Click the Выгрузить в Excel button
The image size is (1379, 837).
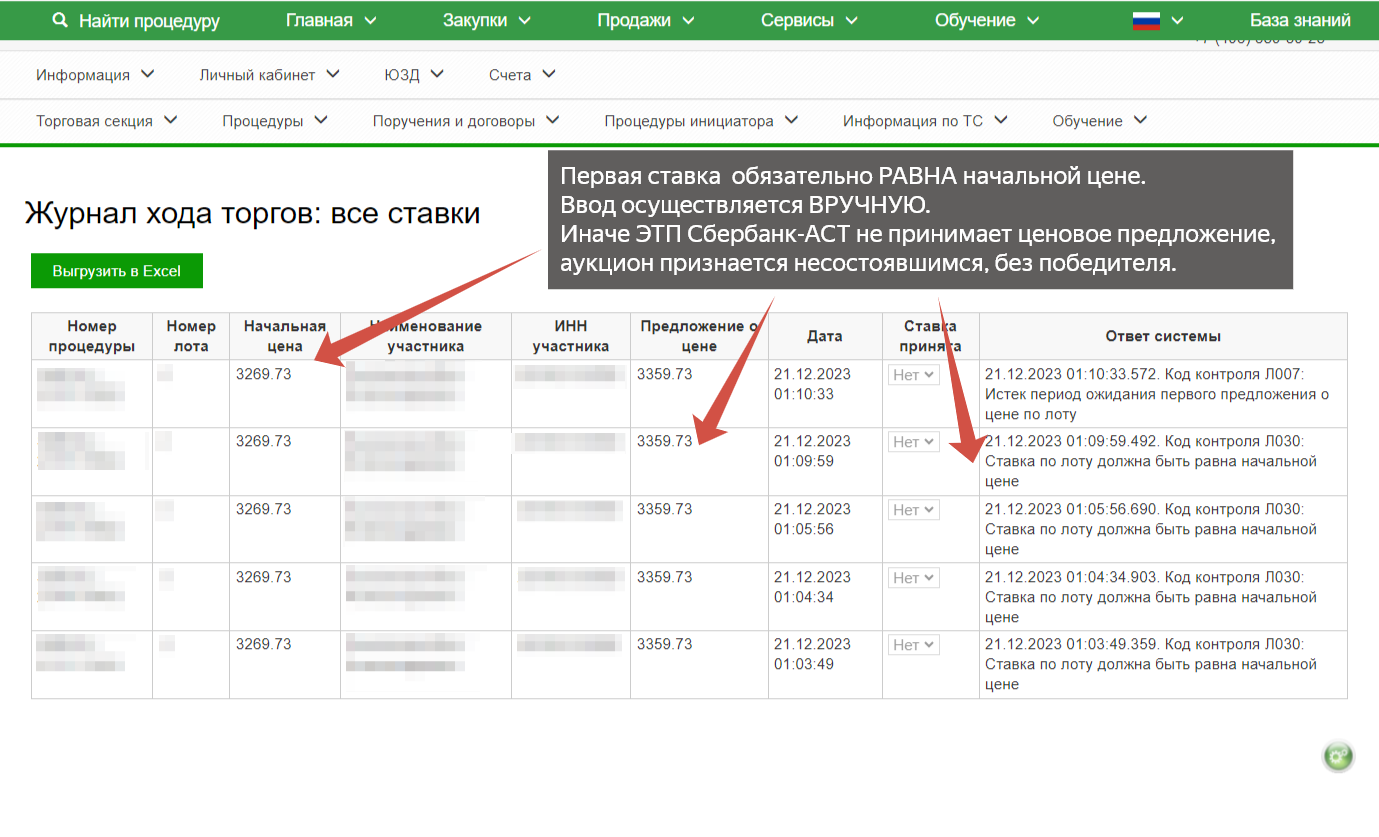(117, 271)
